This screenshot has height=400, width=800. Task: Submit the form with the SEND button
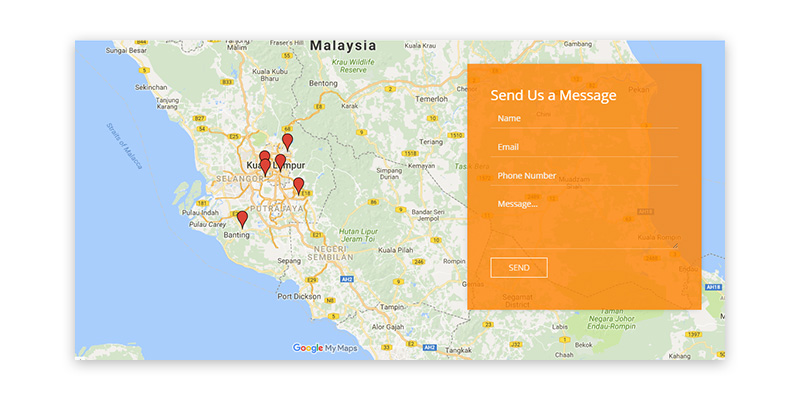point(519,268)
